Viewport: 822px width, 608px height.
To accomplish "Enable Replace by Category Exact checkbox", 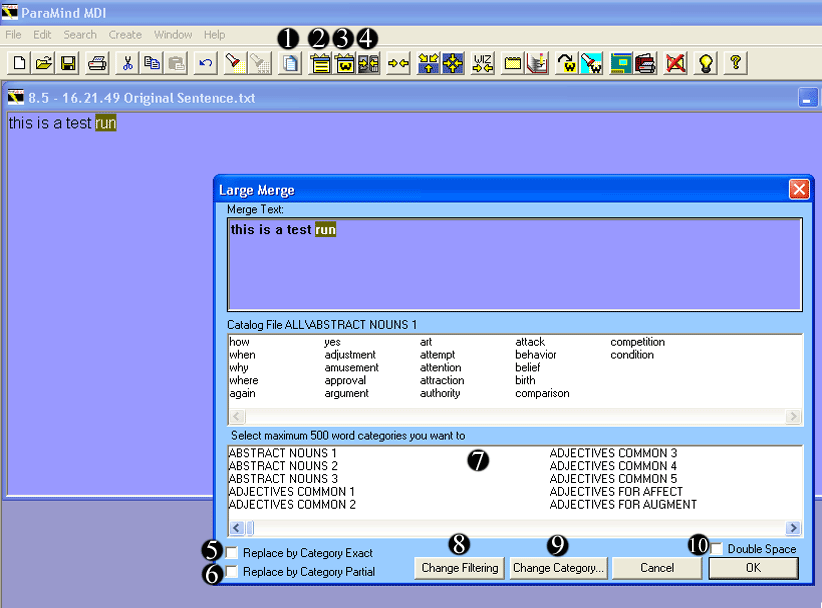I will point(232,552).
